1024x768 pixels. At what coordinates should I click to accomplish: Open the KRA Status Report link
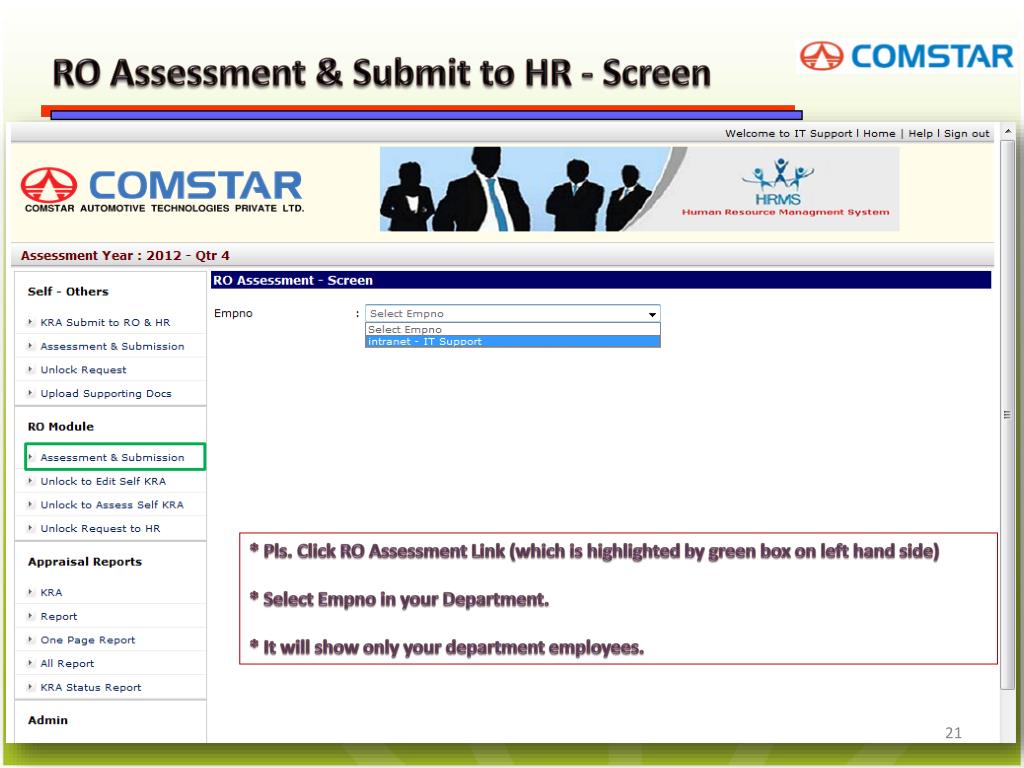[91, 687]
